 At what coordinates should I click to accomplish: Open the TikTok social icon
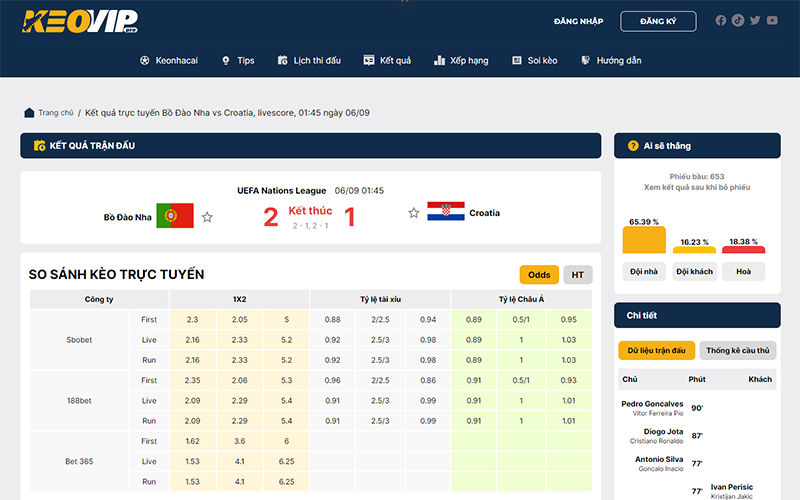(x=738, y=21)
